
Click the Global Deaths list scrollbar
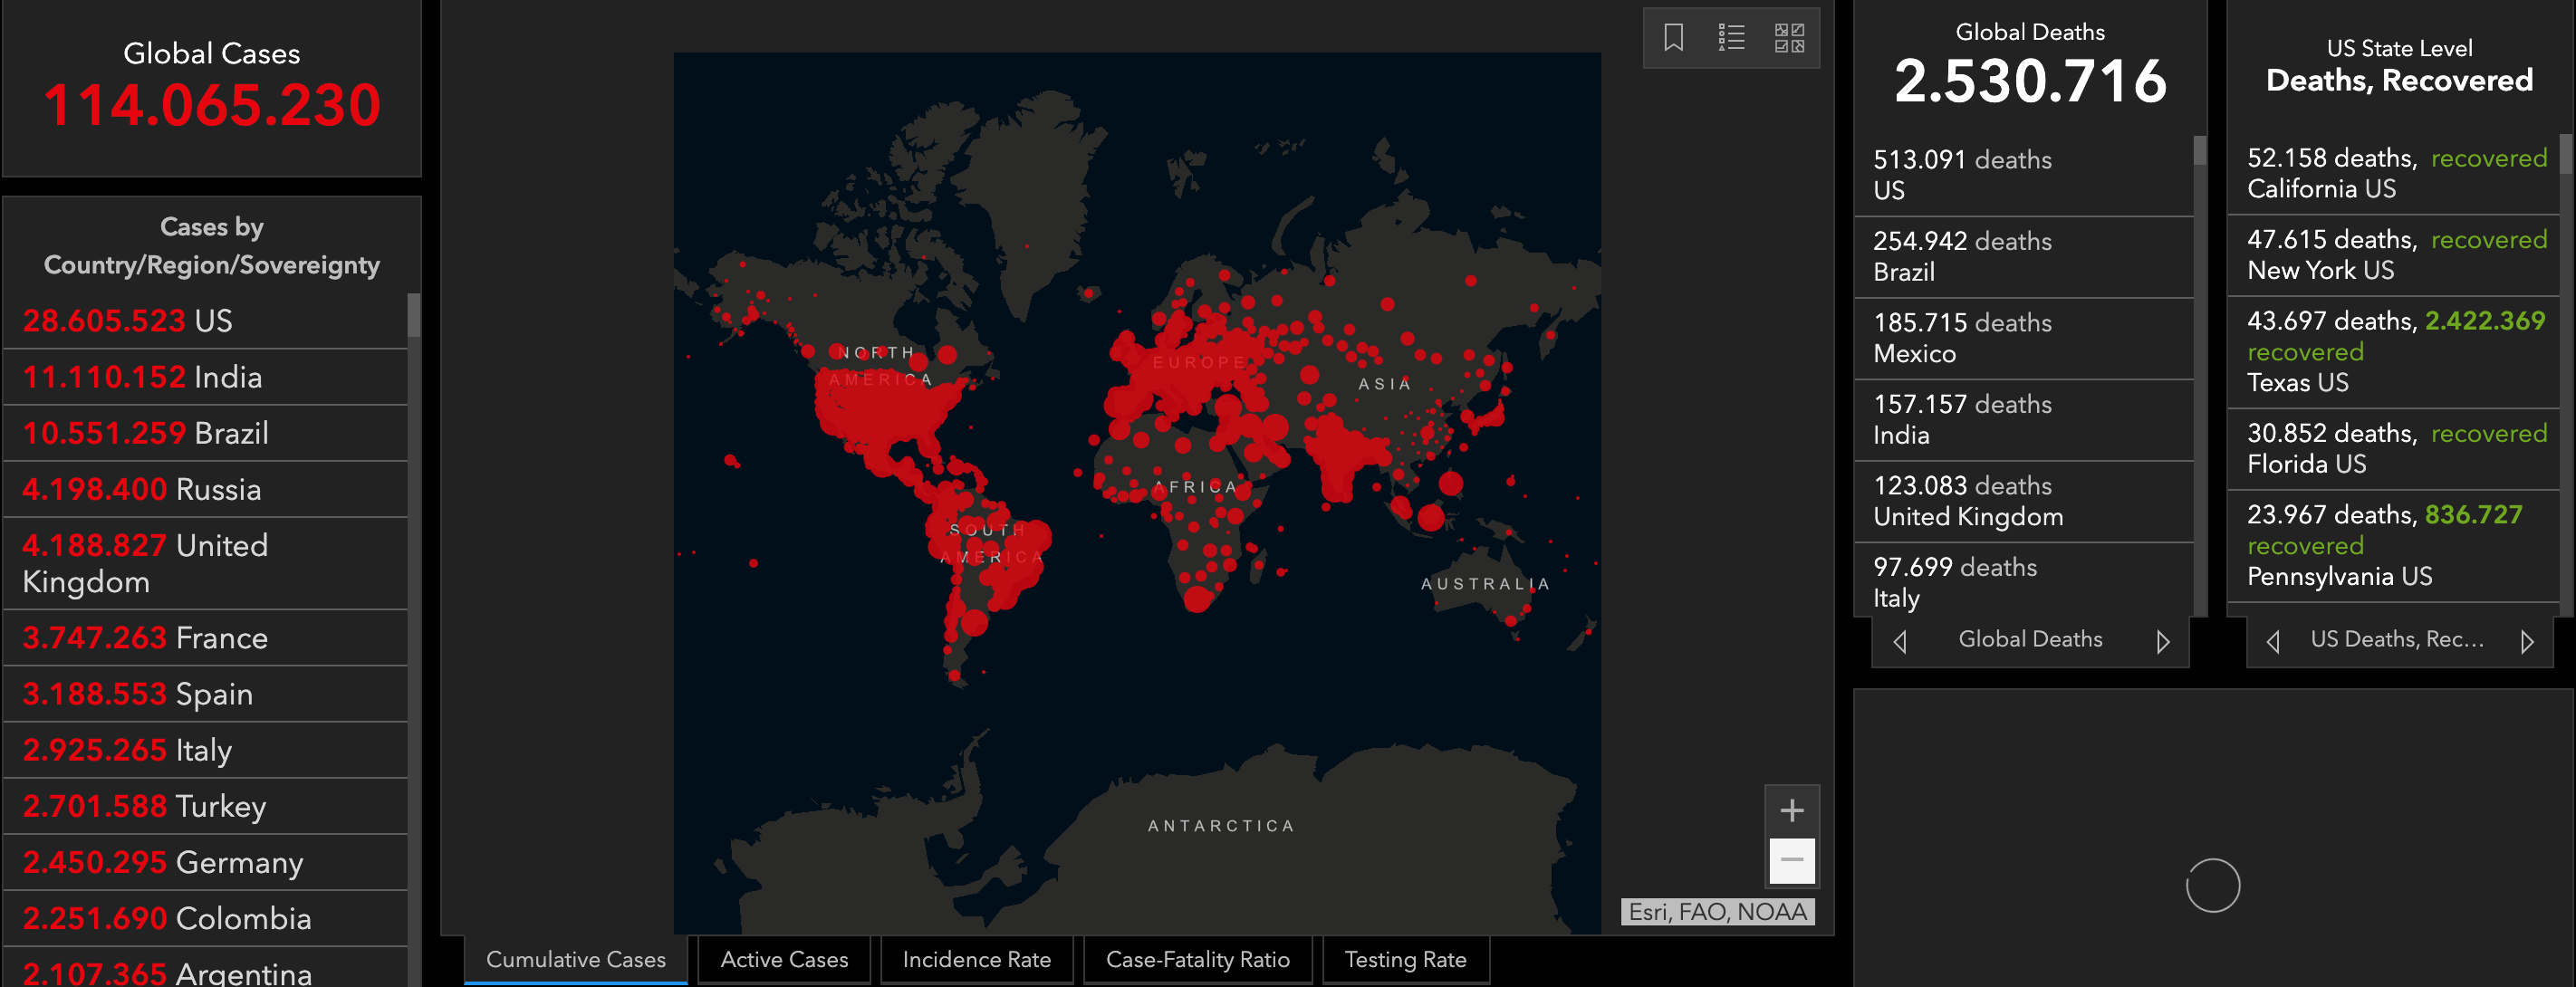(2199, 150)
